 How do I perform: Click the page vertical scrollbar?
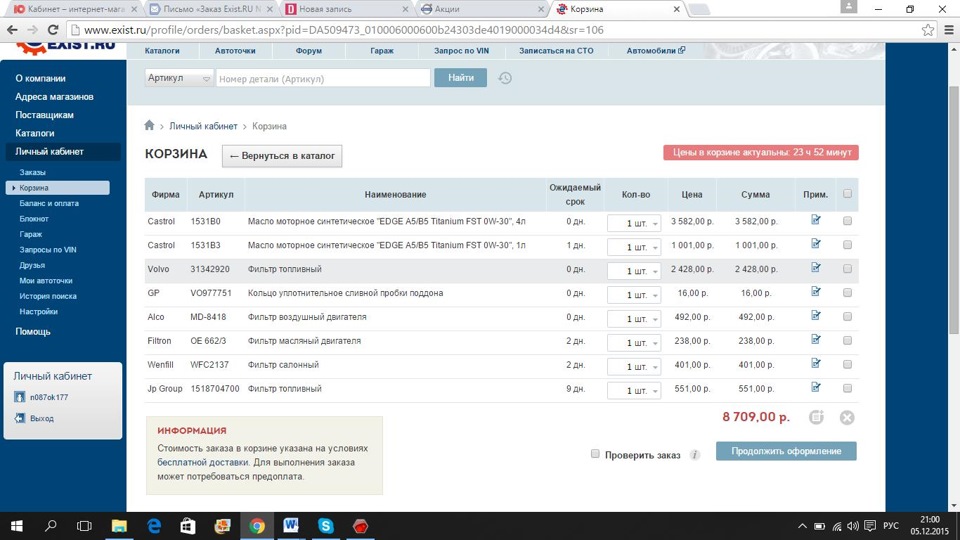coord(953,208)
